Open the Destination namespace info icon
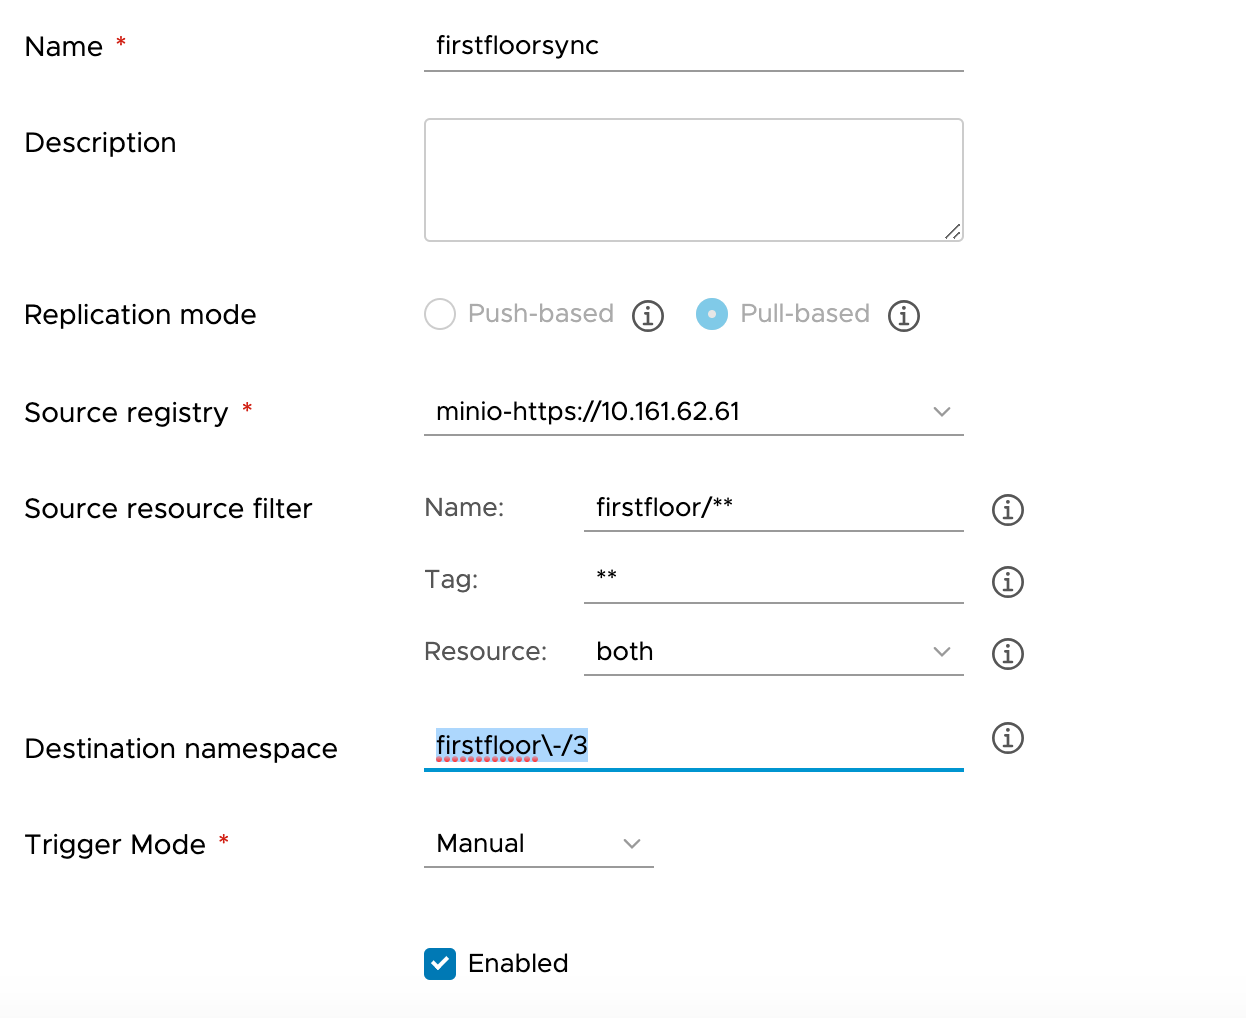The image size is (1246, 1018). point(1007,739)
